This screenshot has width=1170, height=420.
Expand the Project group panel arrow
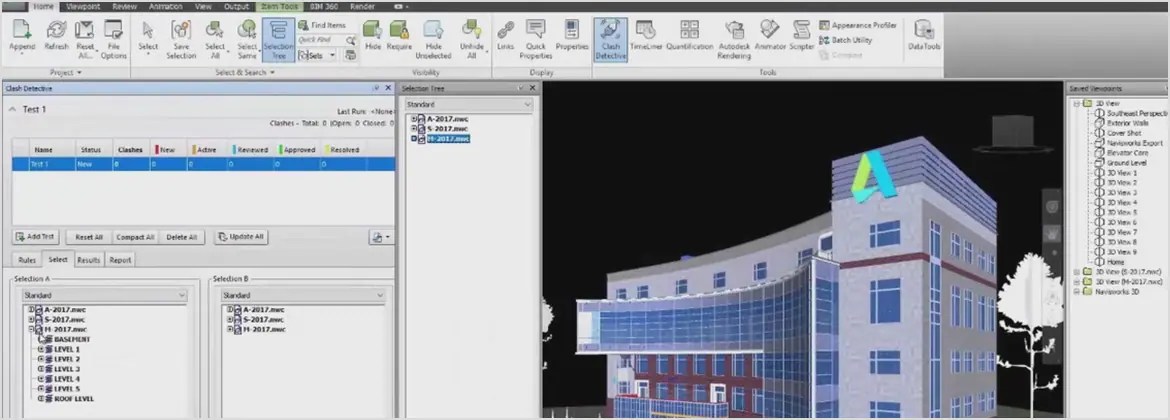[x=78, y=72]
